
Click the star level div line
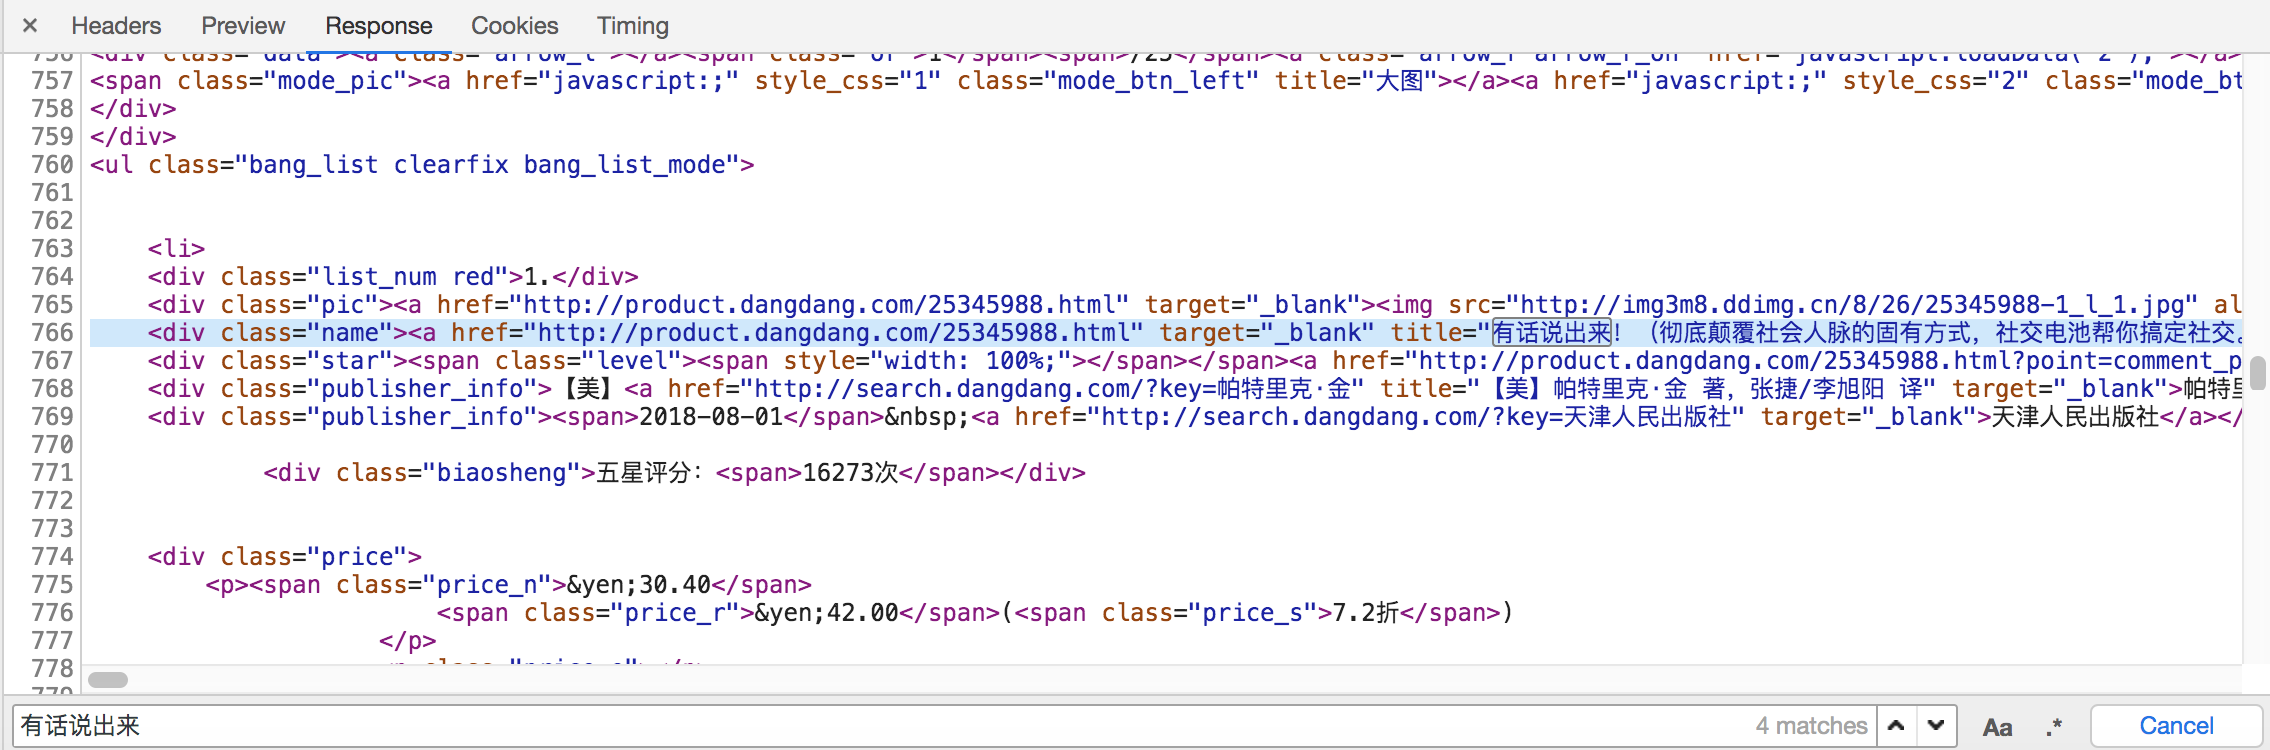tap(1195, 361)
